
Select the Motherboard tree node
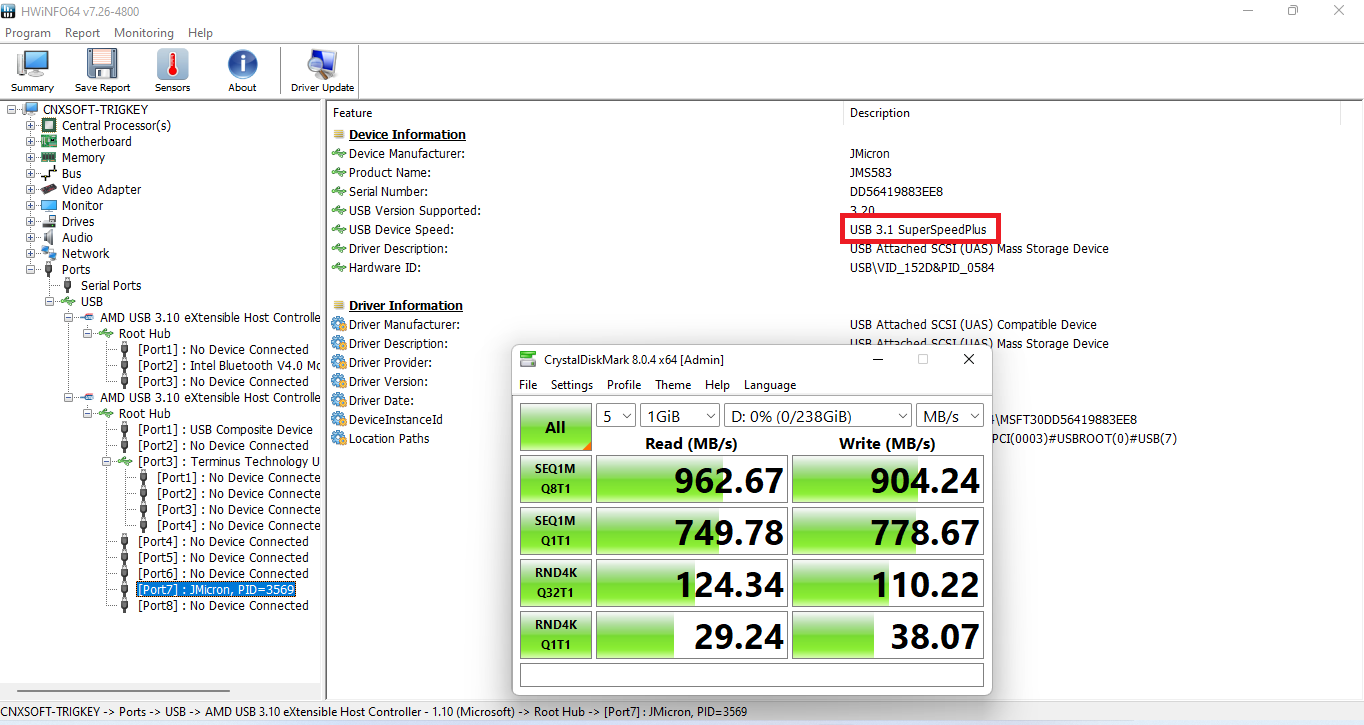(96, 141)
